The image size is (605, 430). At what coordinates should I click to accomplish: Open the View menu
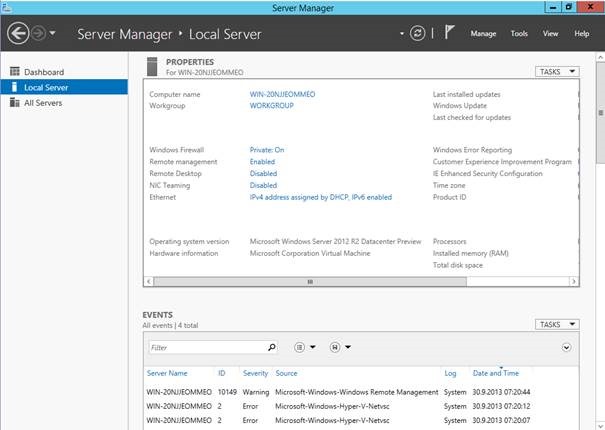point(550,34)
